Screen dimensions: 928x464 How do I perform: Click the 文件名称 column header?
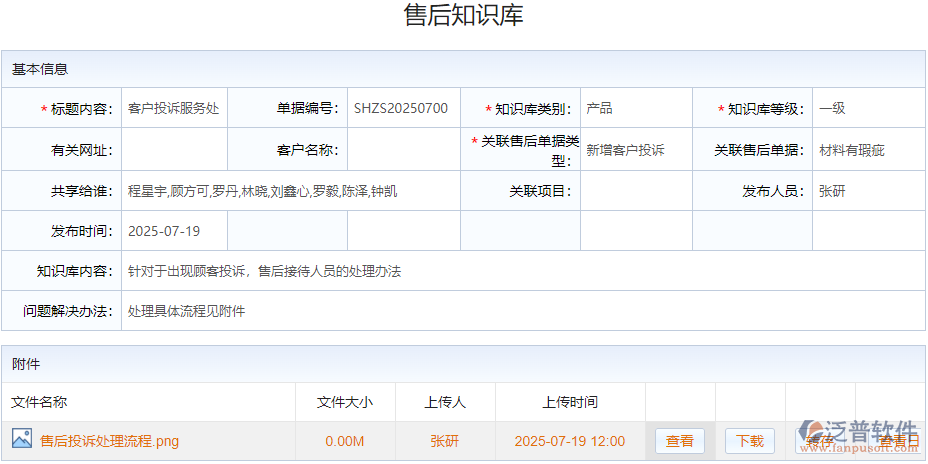click(40, 402)
